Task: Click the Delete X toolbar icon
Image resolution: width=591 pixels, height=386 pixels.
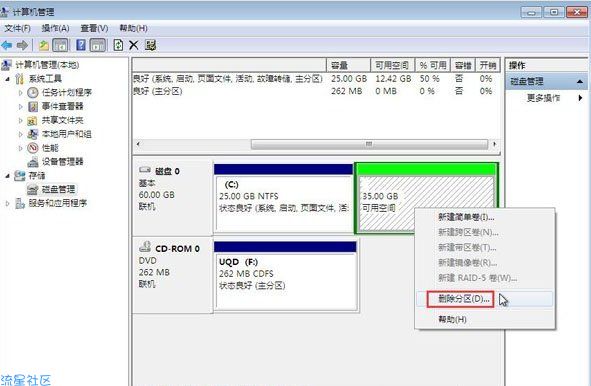Action: click(x=133, y=46)
